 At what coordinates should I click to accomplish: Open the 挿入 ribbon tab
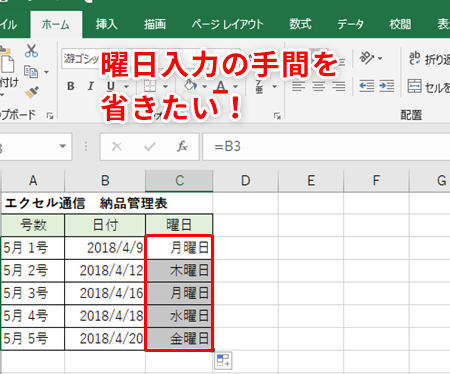(107, 24)
